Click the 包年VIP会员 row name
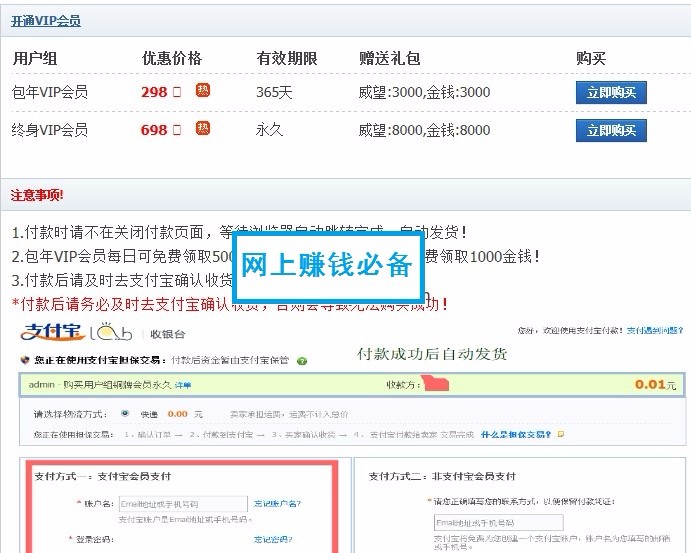 click(50, 92)
